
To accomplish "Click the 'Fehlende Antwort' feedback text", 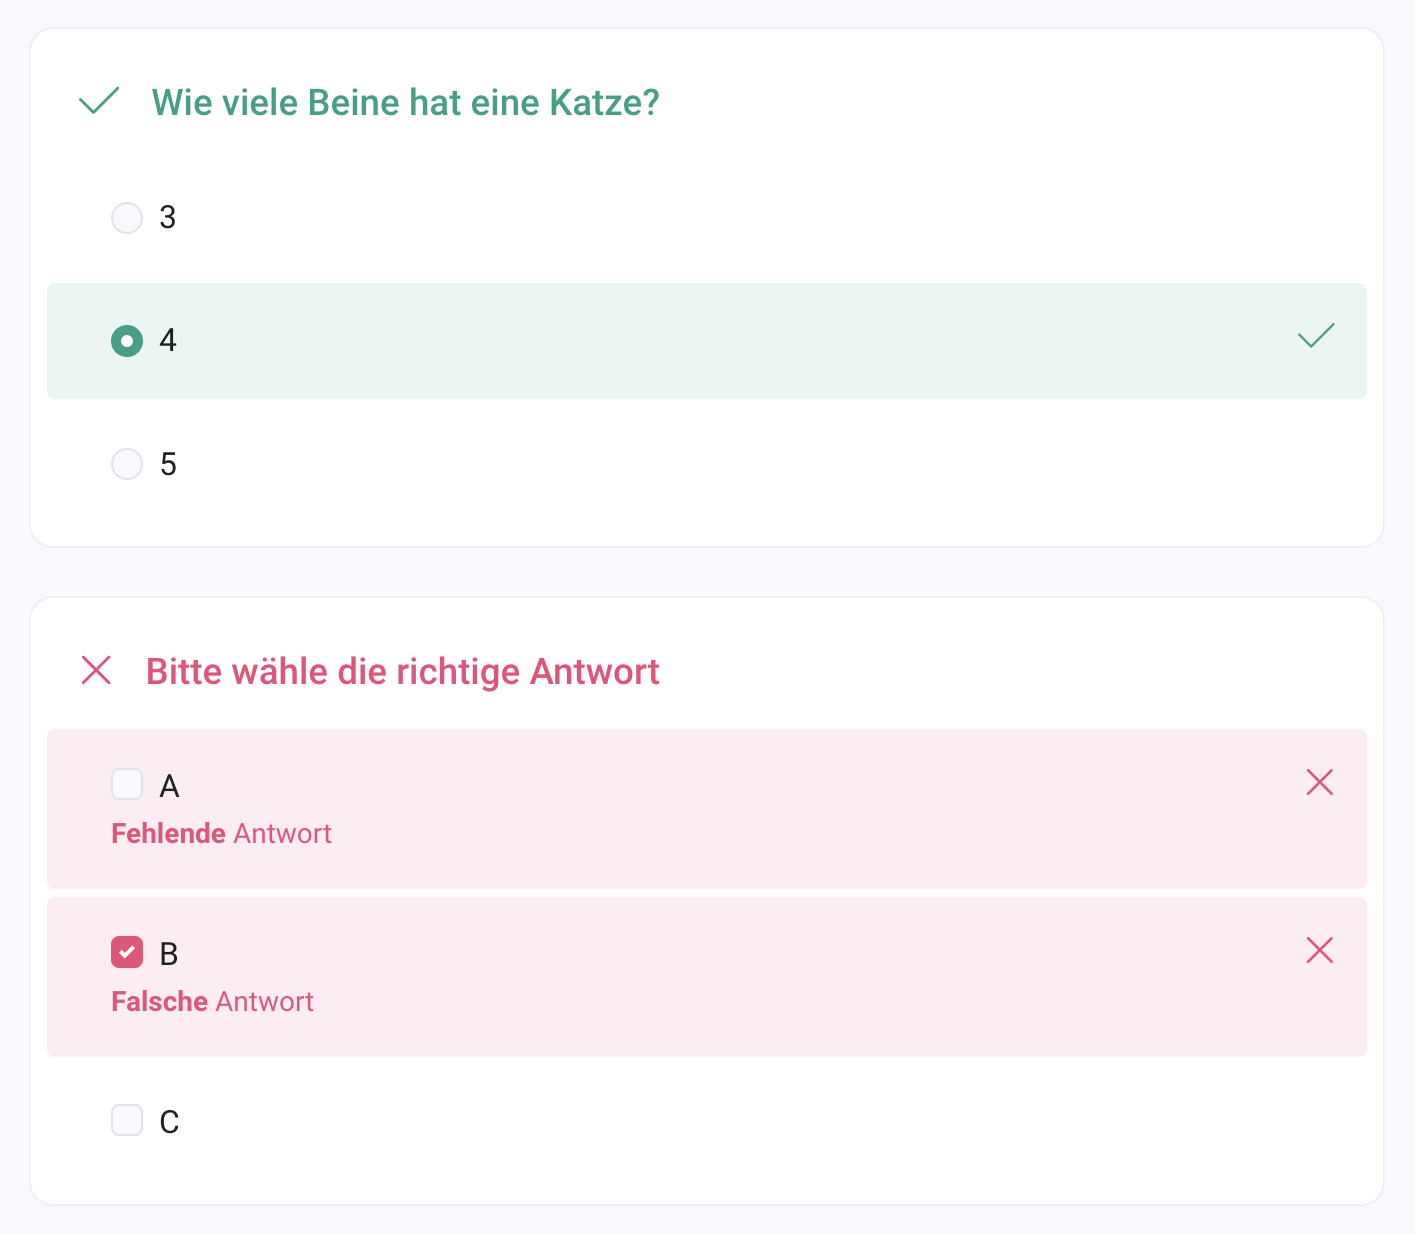I will pyautogui.click(x=221, y=834).
